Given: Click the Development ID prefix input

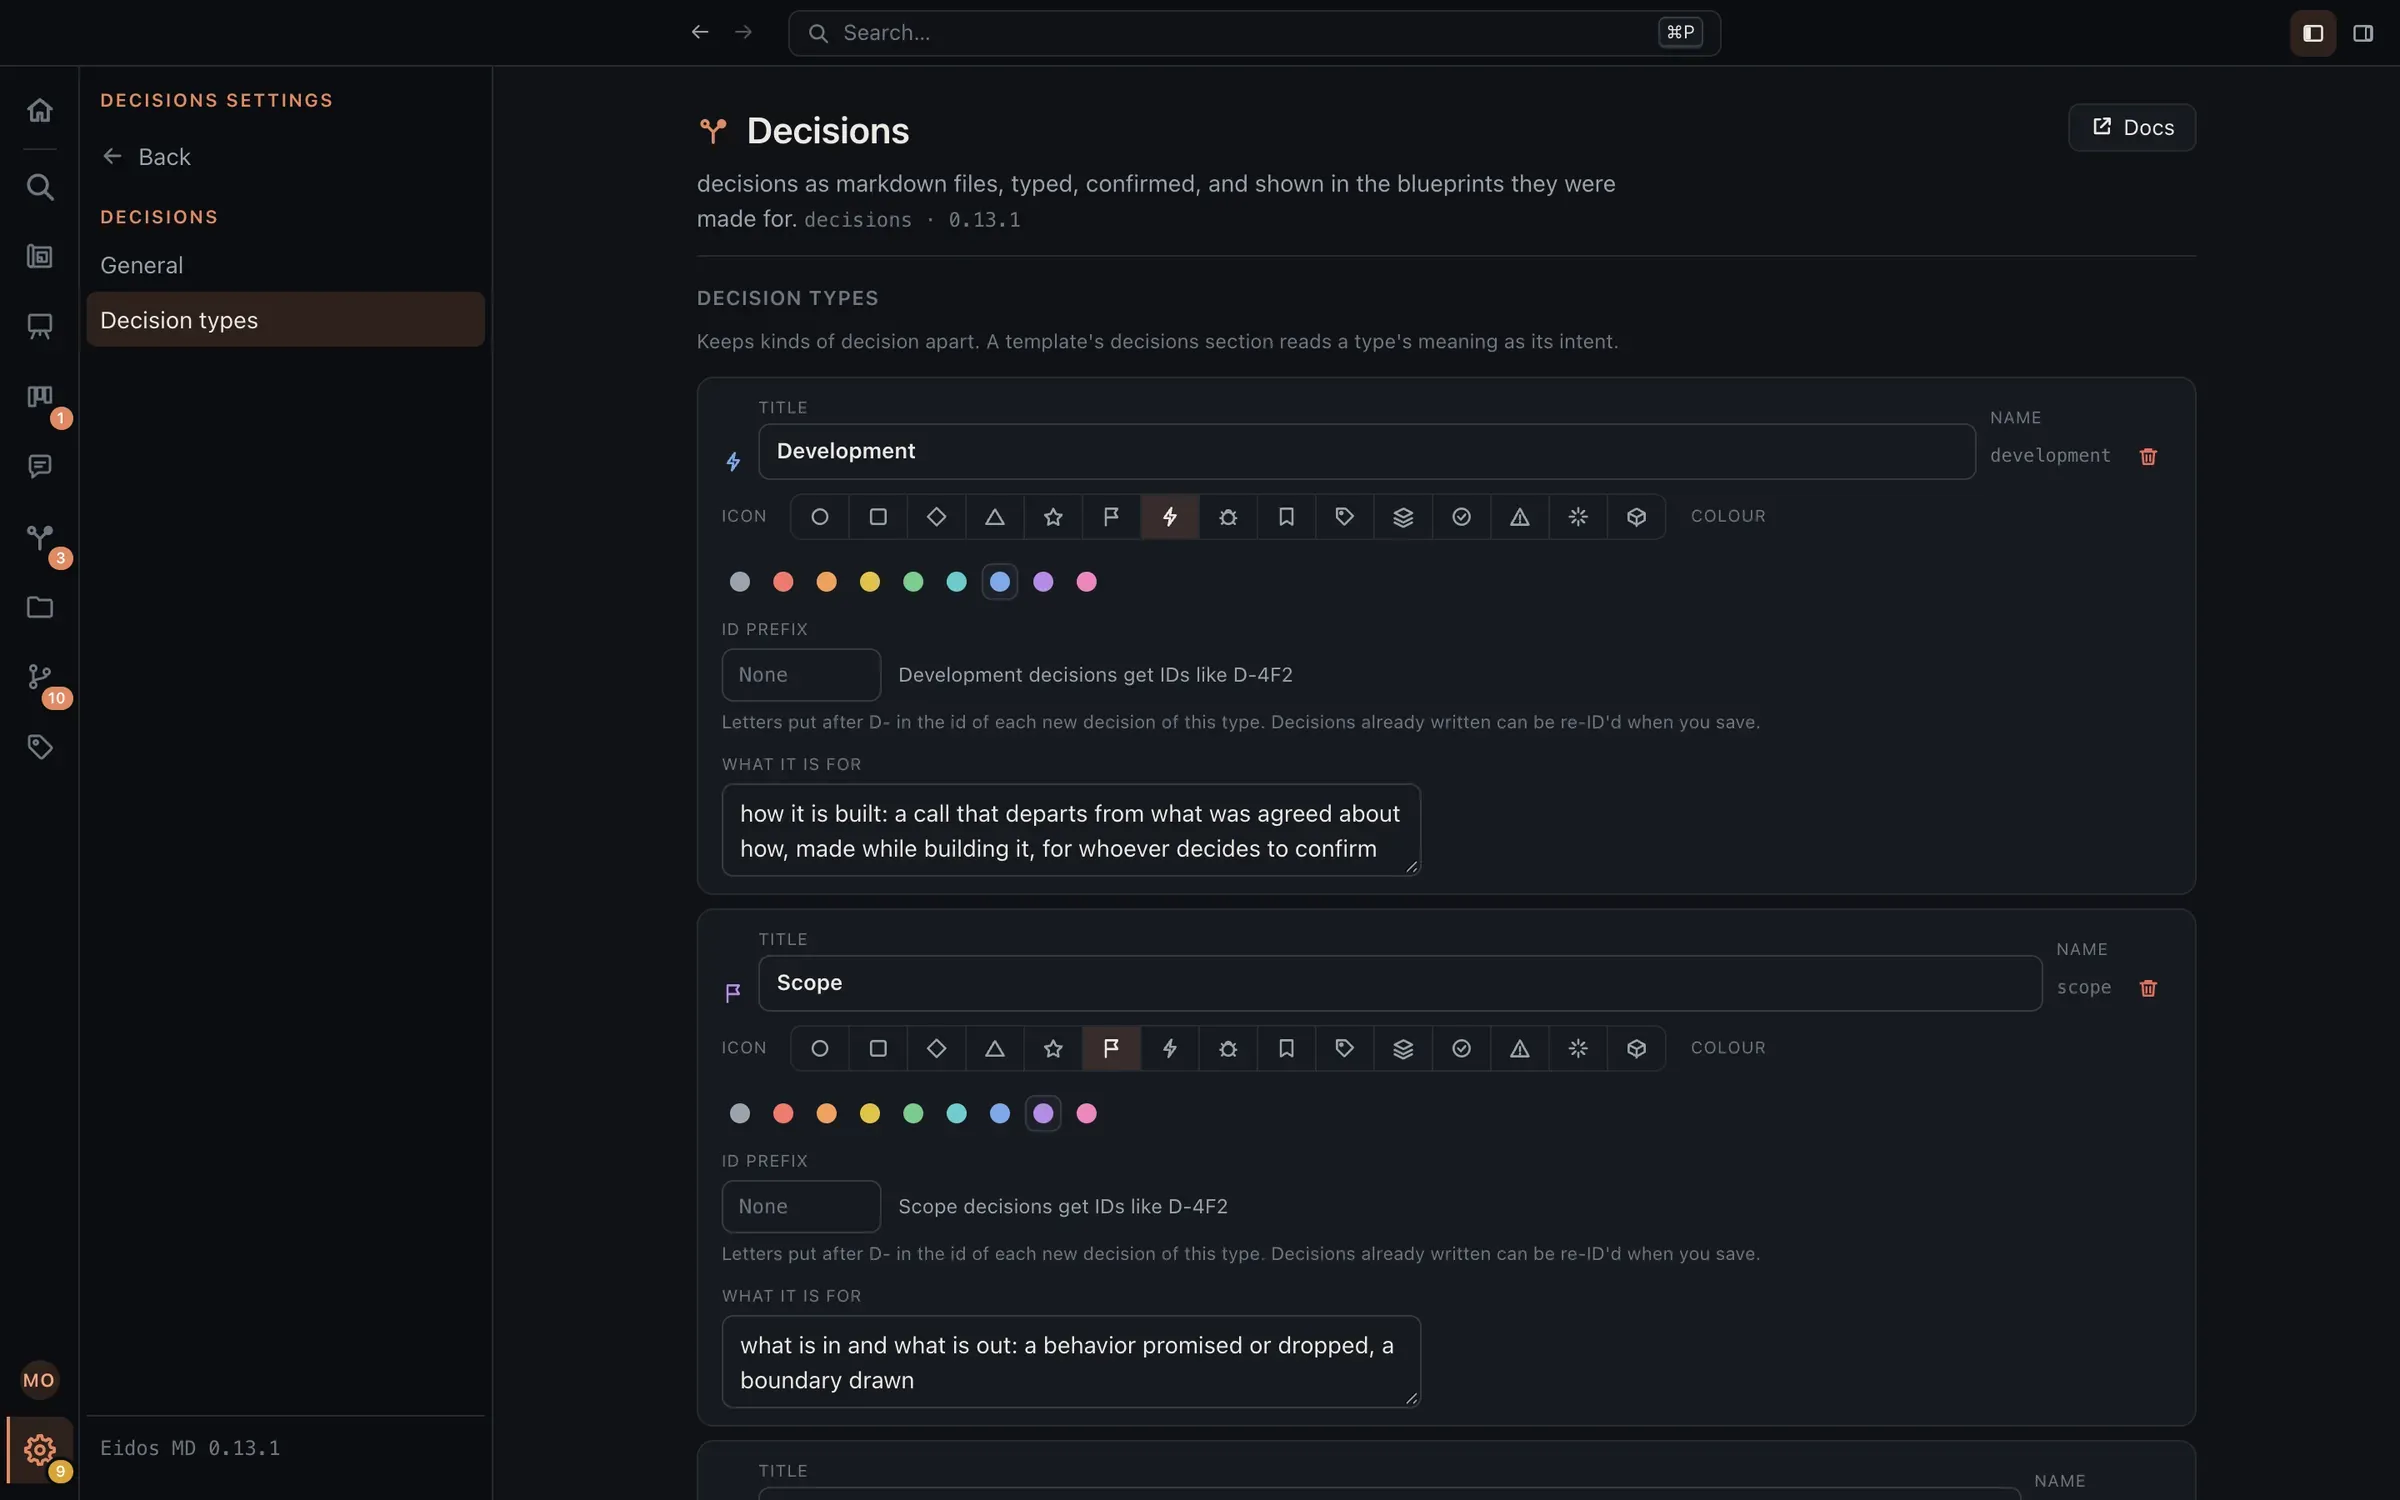Looking at the screenshot, I should pos(801,675).
